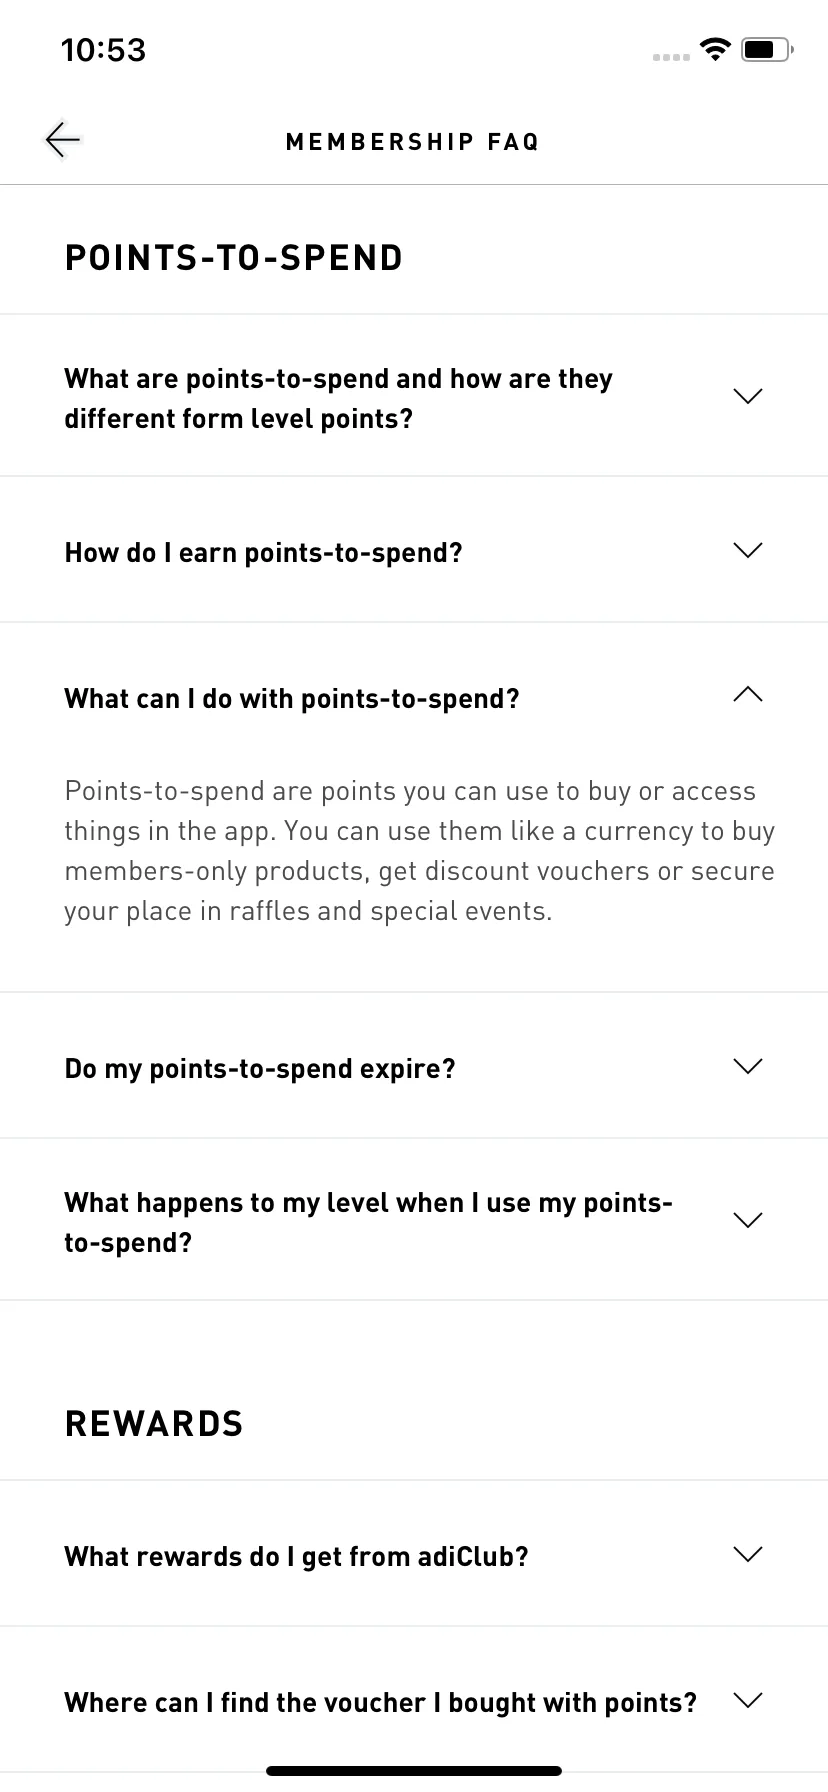Viewport: 828px width, 1792px height.
Task: Expand chevron beside How do I earn points-to-spend
Action: pyautogui.click(x=748, y=550)
